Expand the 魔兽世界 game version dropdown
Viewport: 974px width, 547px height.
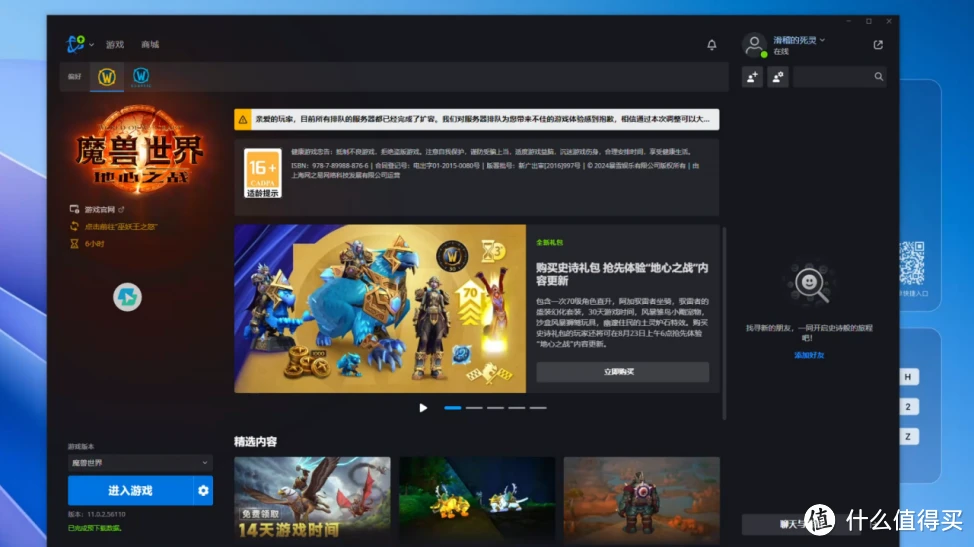(x=140, y=463)
